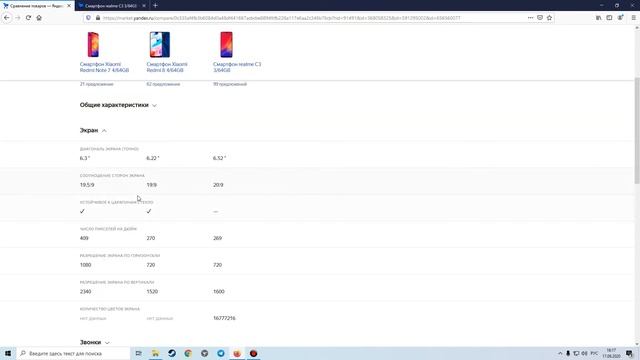Click the 1080 horizontal resolution value
This screenshot has width=640, height=360.
85,265
